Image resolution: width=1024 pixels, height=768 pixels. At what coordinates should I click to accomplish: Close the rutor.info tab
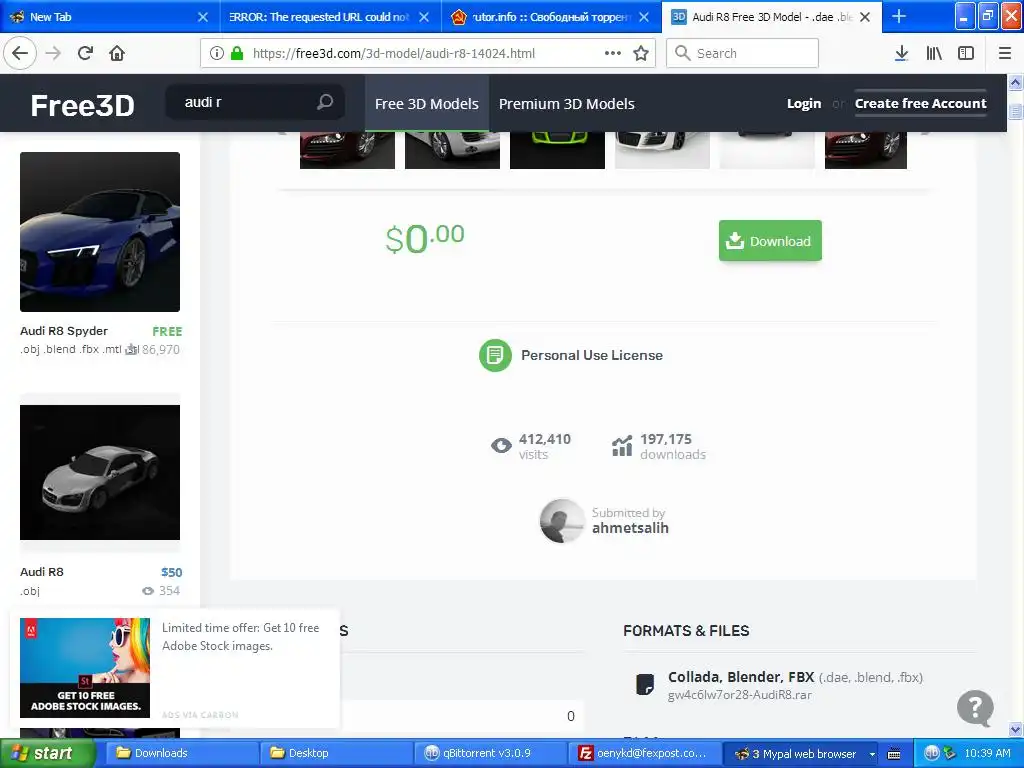pos(644,17)
